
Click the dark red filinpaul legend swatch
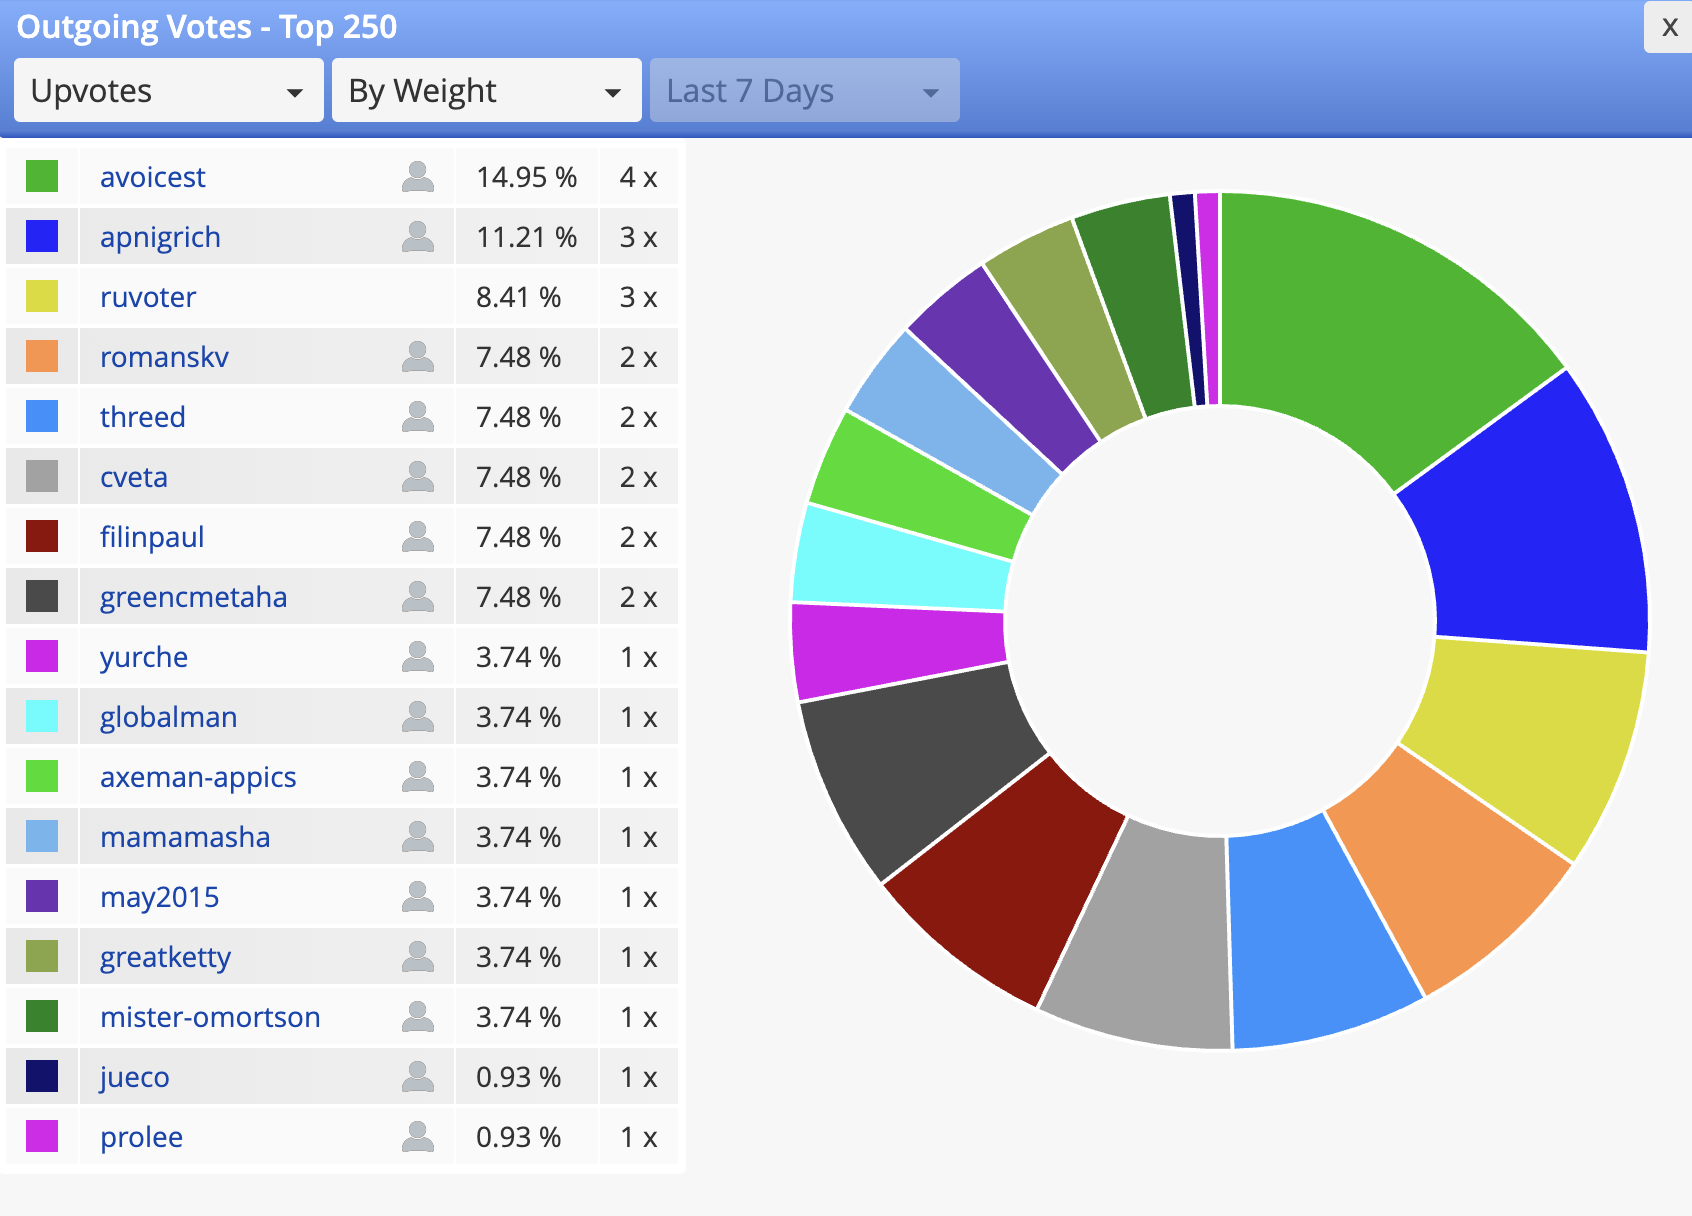(42, 536)
